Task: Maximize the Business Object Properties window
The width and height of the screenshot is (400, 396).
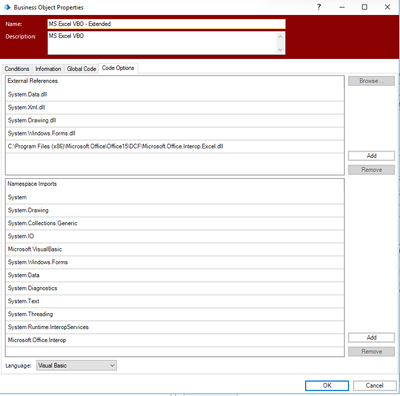Action: [x=365, y=7]
